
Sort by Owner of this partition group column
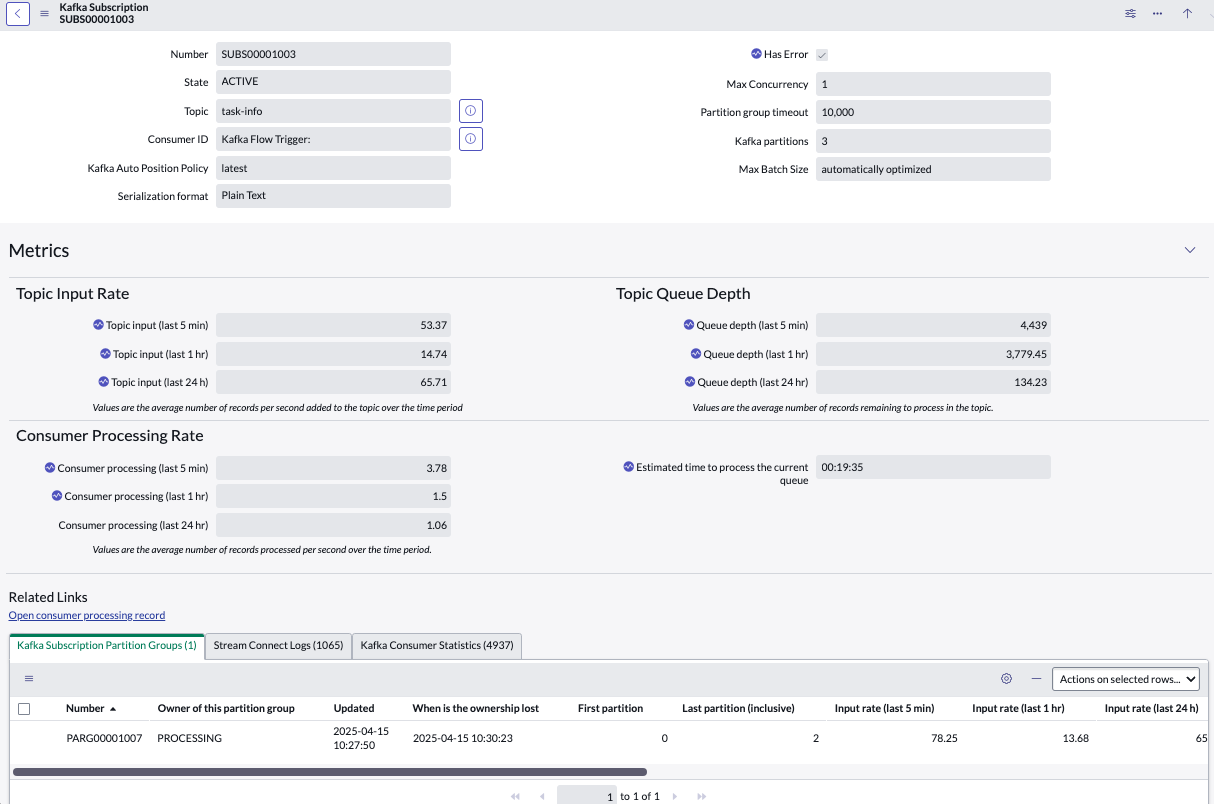pos(226,708)
